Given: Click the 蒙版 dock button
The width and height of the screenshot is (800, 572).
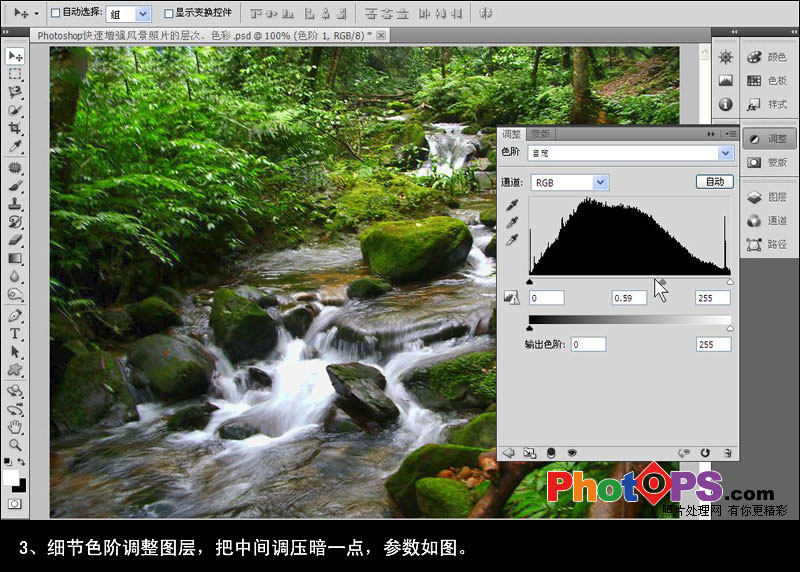Looking at the screenshot, I should coord(768,162).
